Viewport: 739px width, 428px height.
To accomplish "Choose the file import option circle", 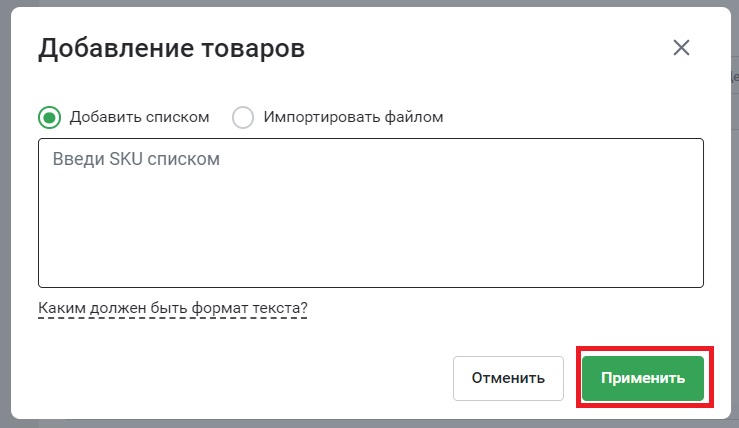I will click(x=243, y=117).
